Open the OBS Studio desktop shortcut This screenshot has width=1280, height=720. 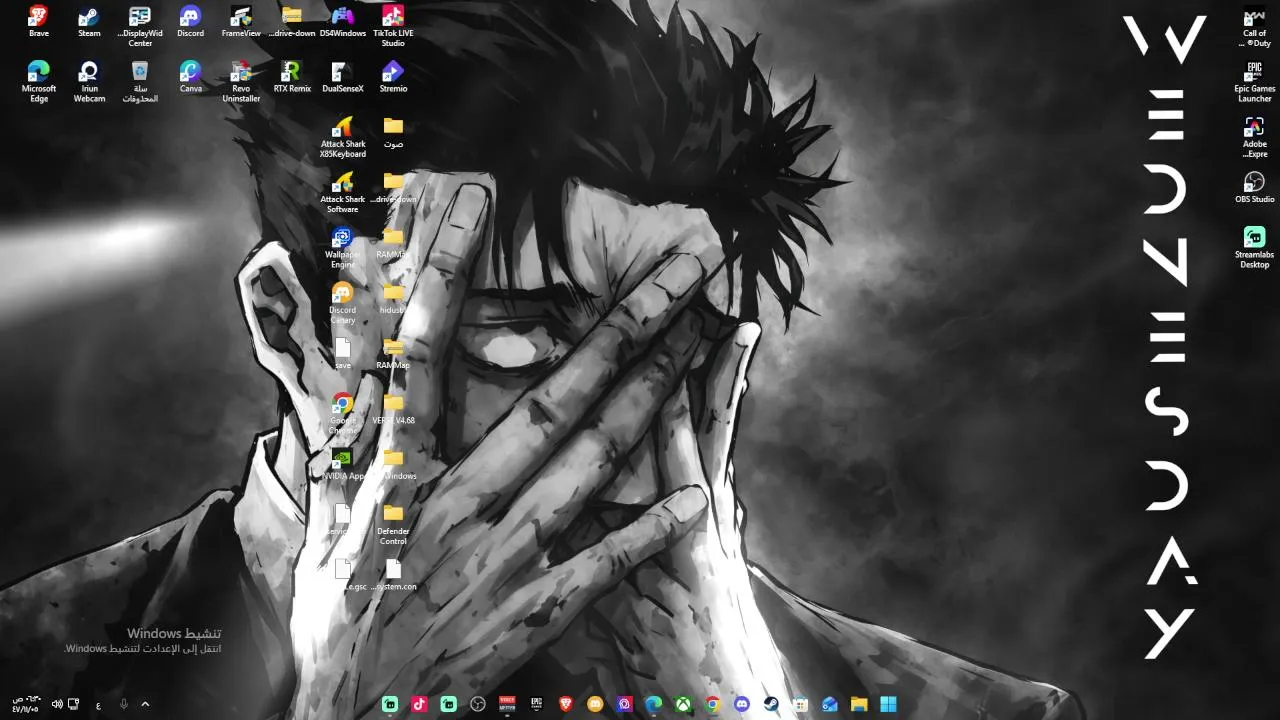point(1254,187)
